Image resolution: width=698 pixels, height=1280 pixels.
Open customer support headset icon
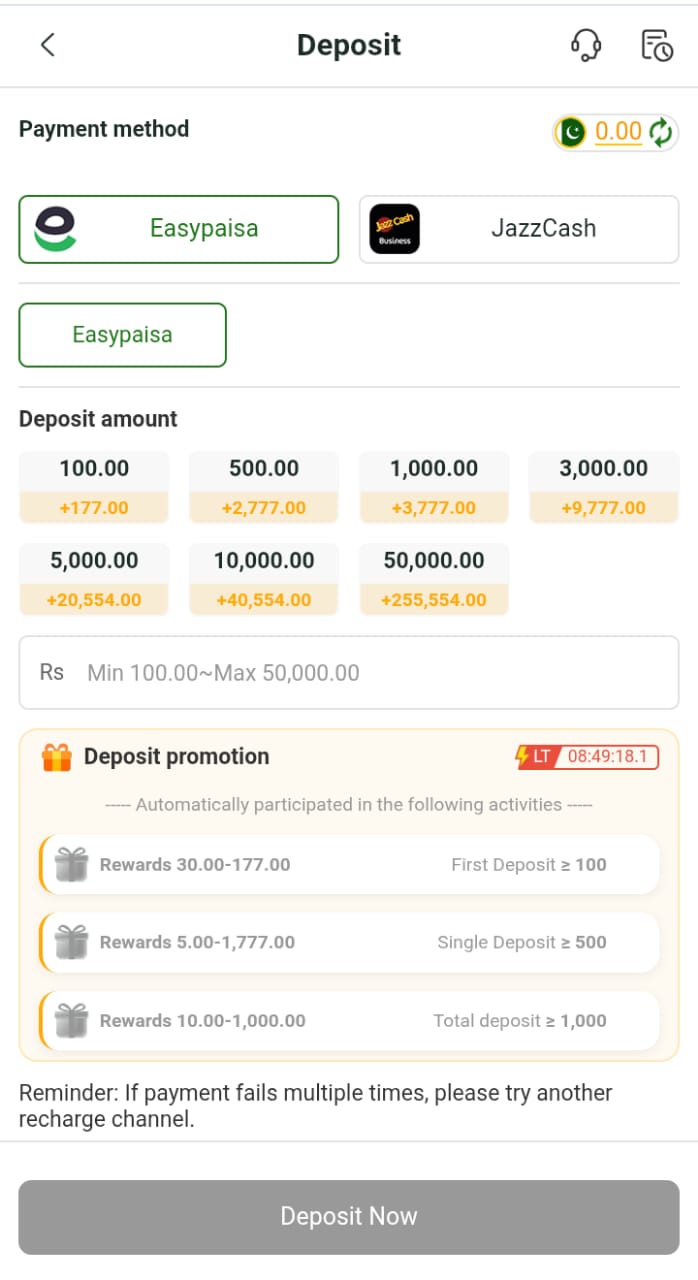point(586,45)
